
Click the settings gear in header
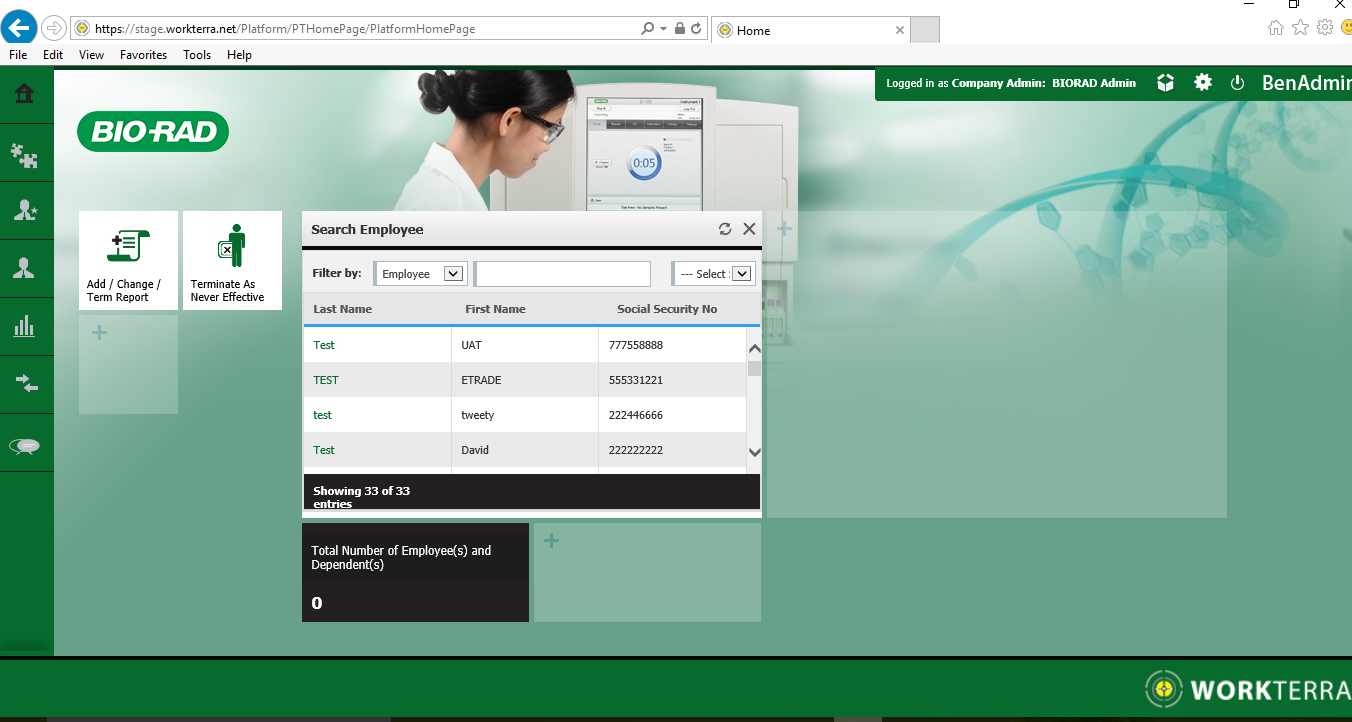pyautogui.click(x=1203, y=83)
